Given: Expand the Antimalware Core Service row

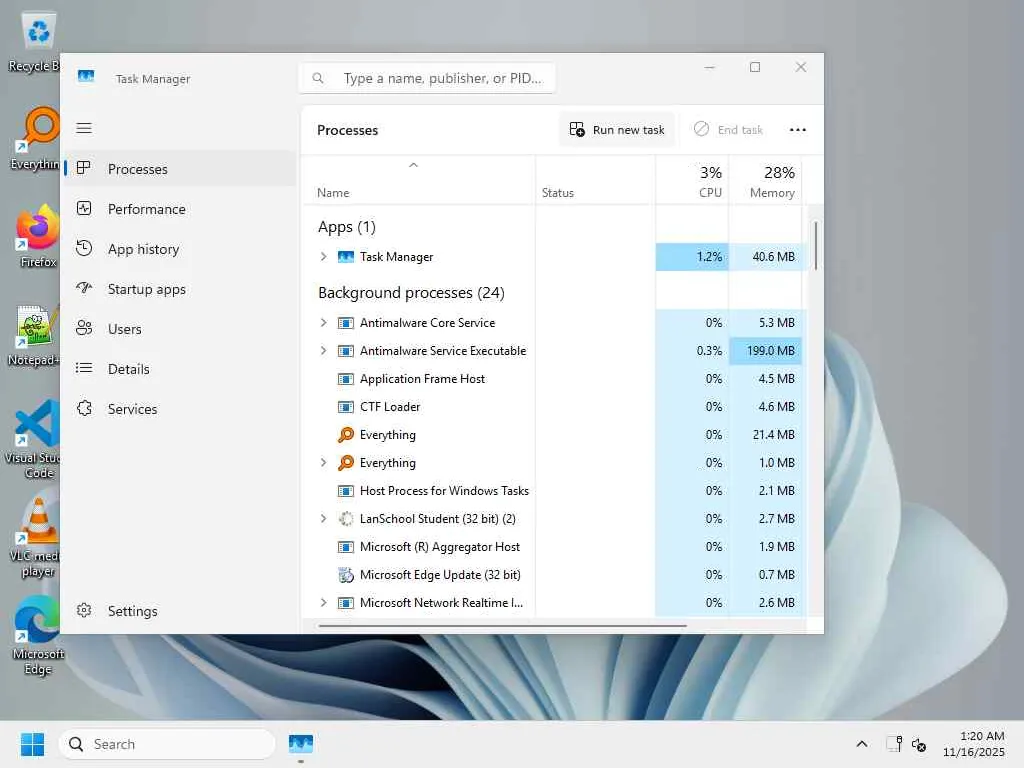Looking at the screenshot, I should pos(323,323).
